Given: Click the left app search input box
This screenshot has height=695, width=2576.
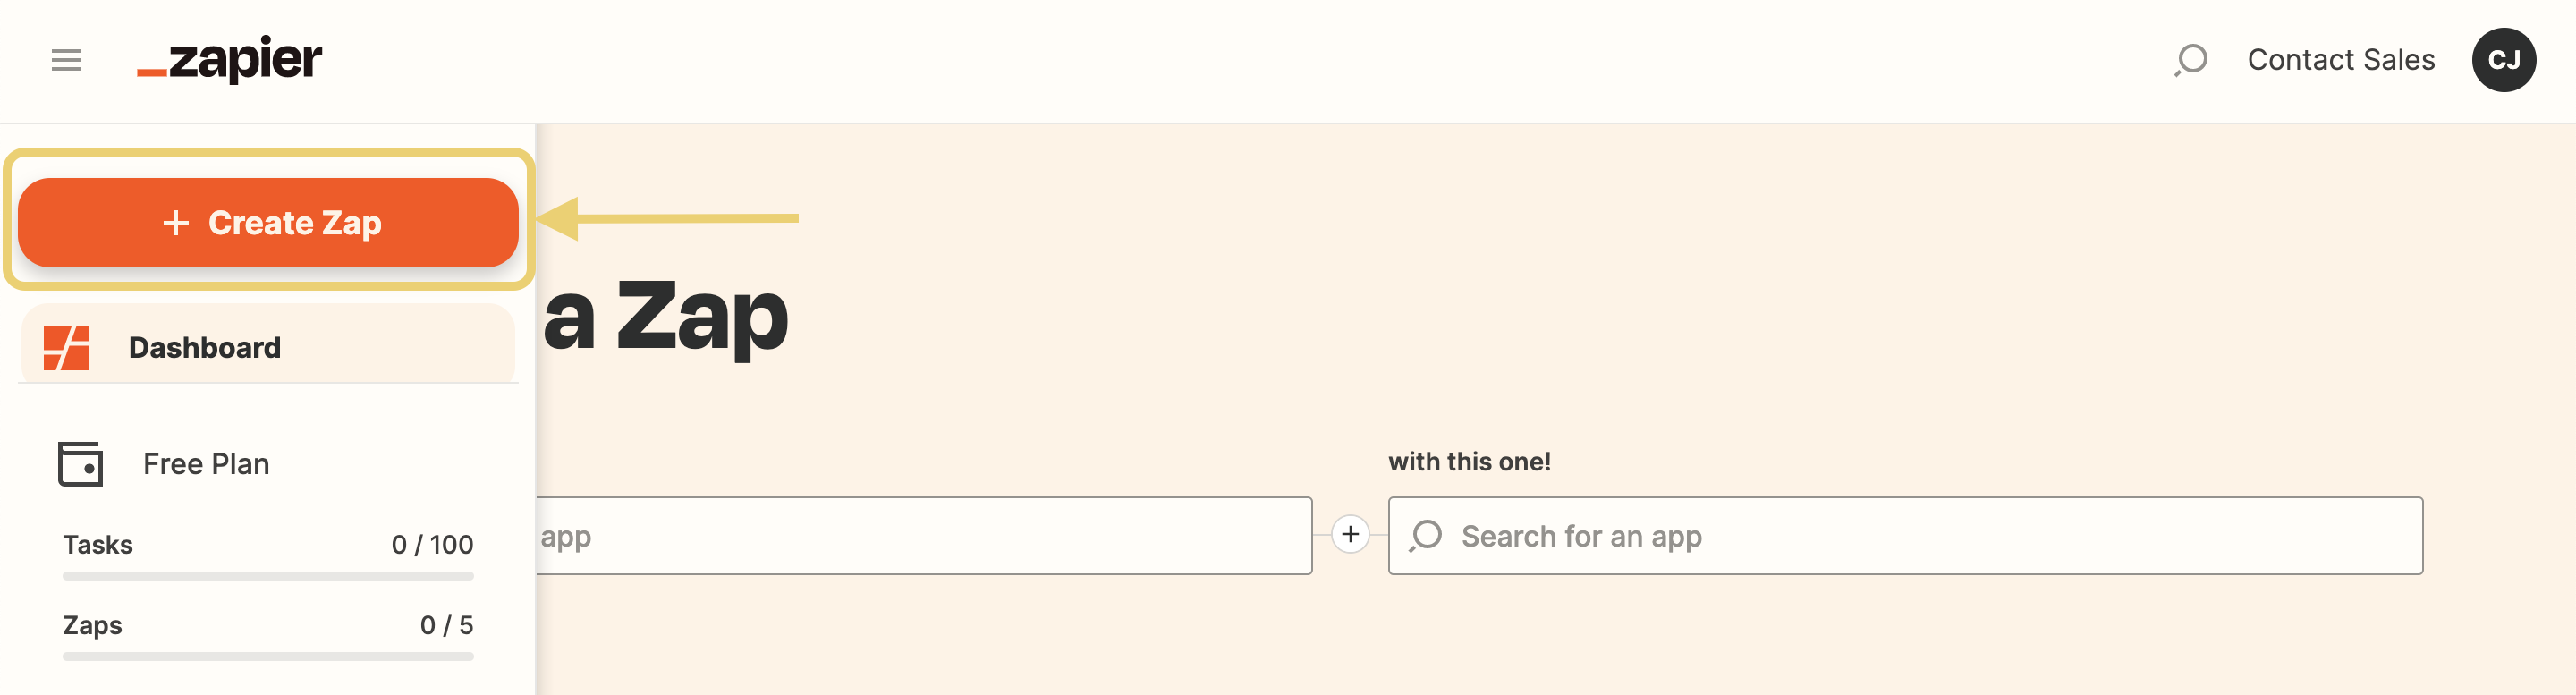Looking at the screenshot, I should tap(920, 536).
